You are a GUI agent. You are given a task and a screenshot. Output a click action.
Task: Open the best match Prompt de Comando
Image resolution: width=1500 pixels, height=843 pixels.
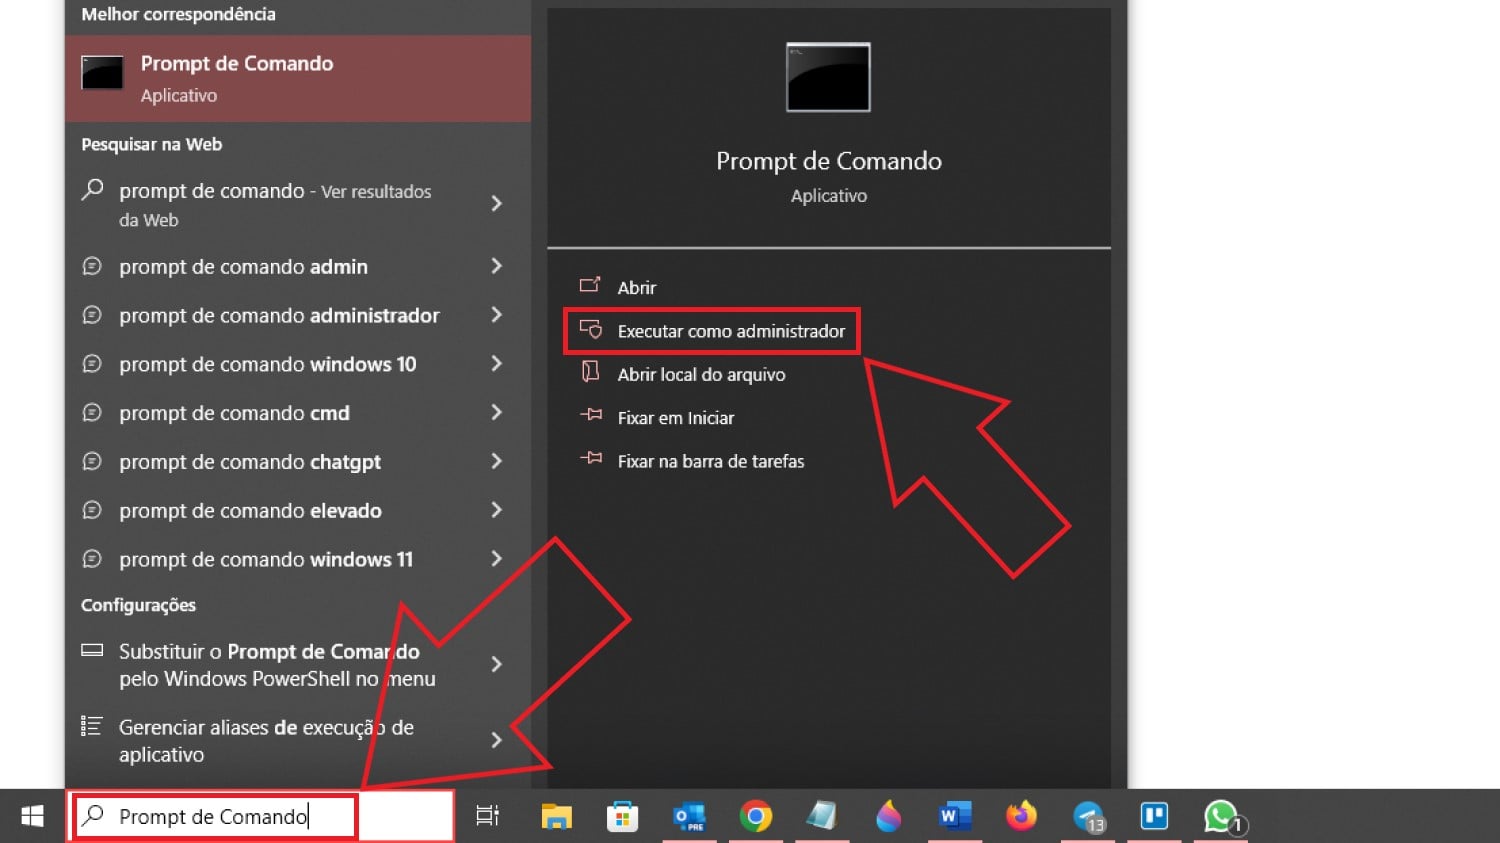[298, 78]
